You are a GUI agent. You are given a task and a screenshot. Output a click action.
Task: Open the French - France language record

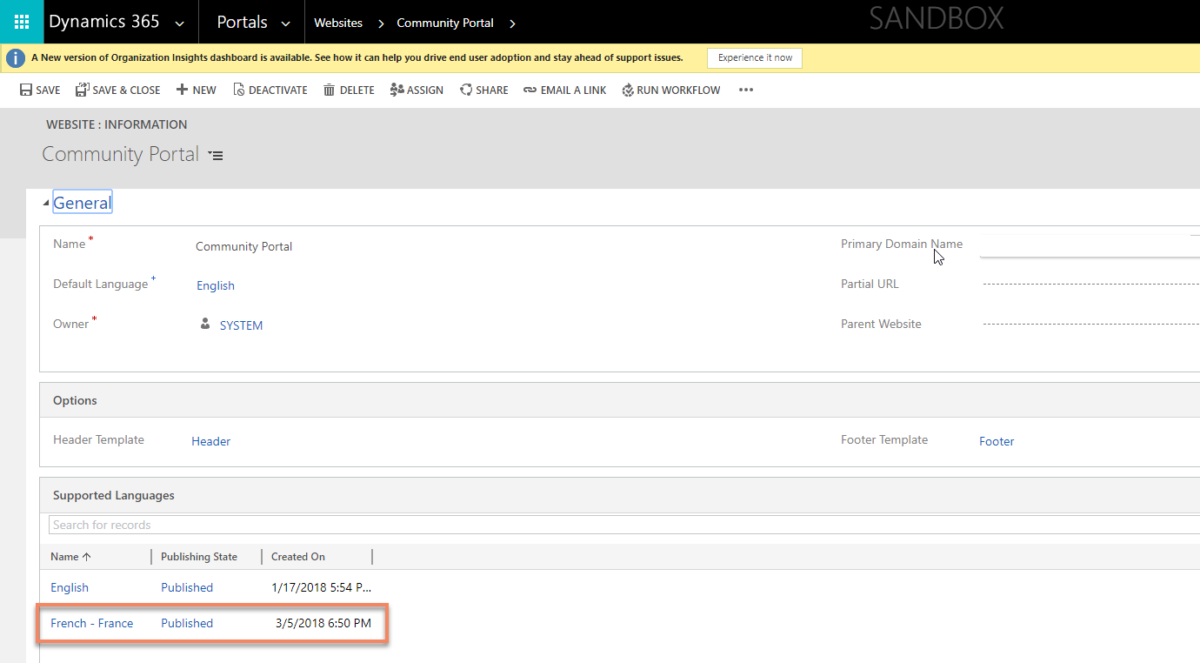92,623
